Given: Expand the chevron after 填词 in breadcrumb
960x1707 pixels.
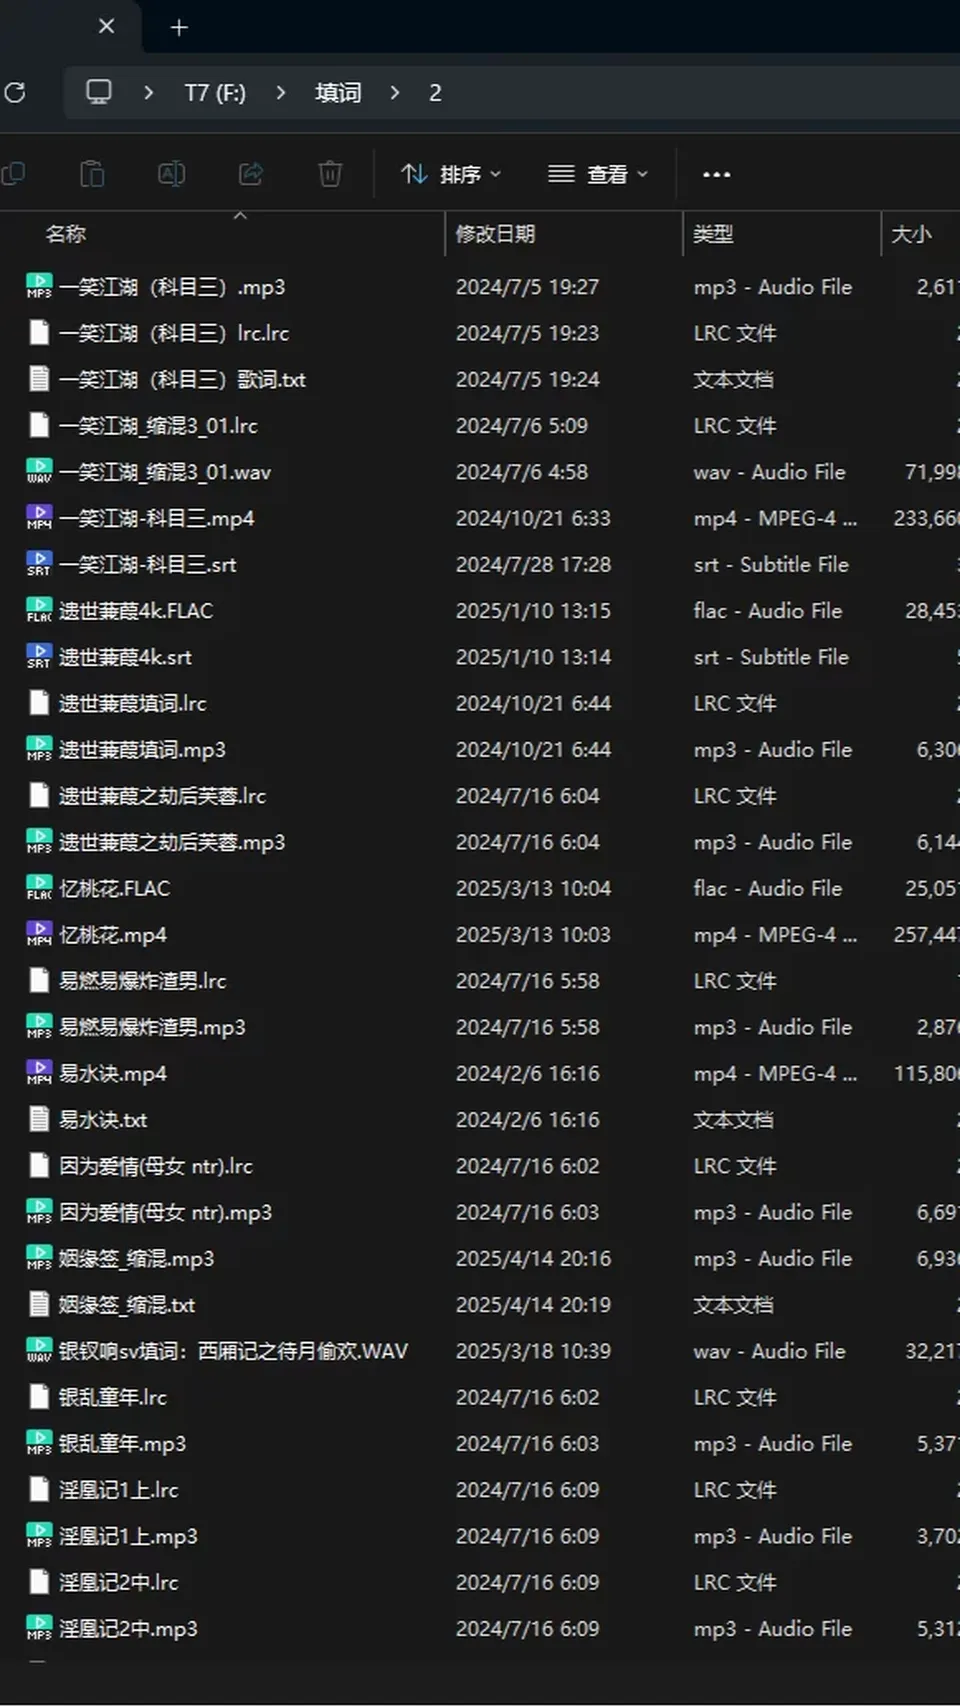Looking at the screenshot, I should [395, 93].
